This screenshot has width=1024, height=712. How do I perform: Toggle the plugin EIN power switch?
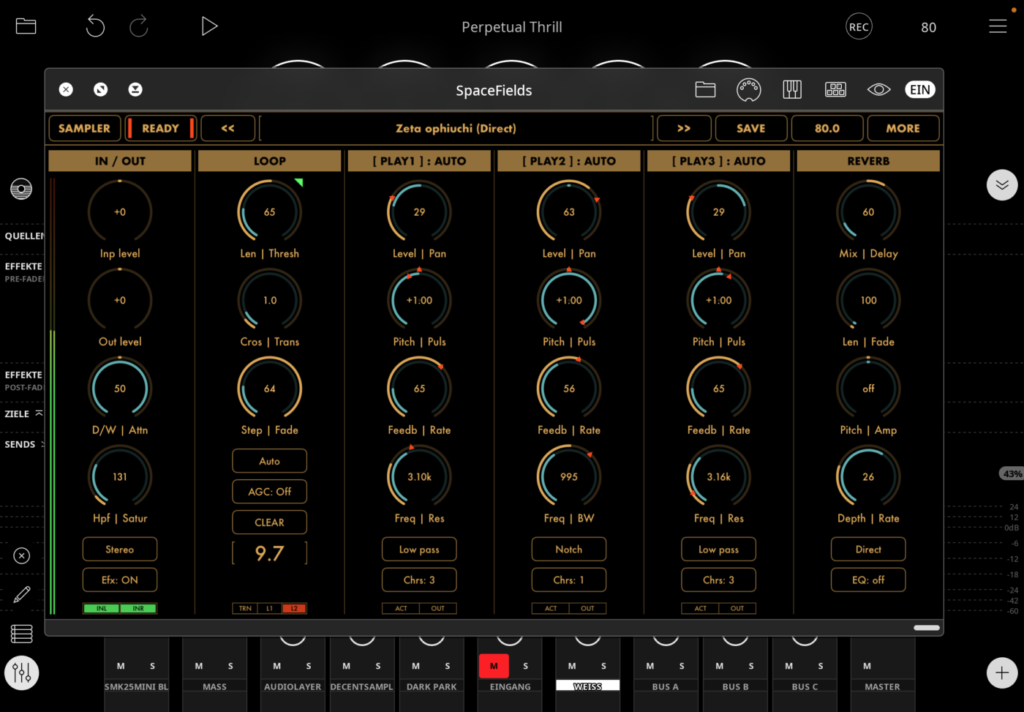(920, 90)
